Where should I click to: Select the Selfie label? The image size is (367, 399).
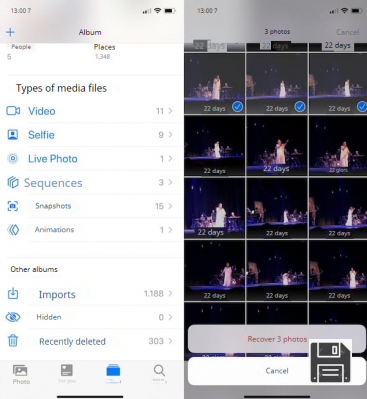pyautogui.click(x=41, y=135)
